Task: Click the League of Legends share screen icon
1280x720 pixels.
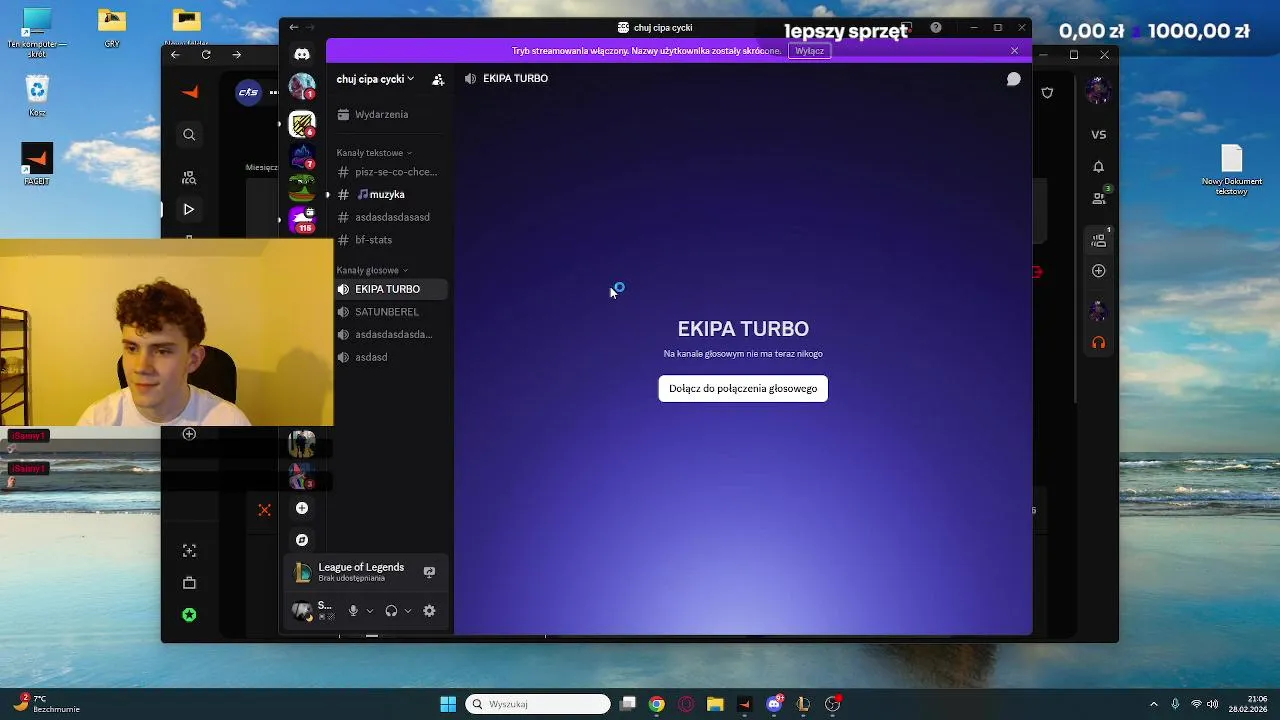Action: click(429, 572)
